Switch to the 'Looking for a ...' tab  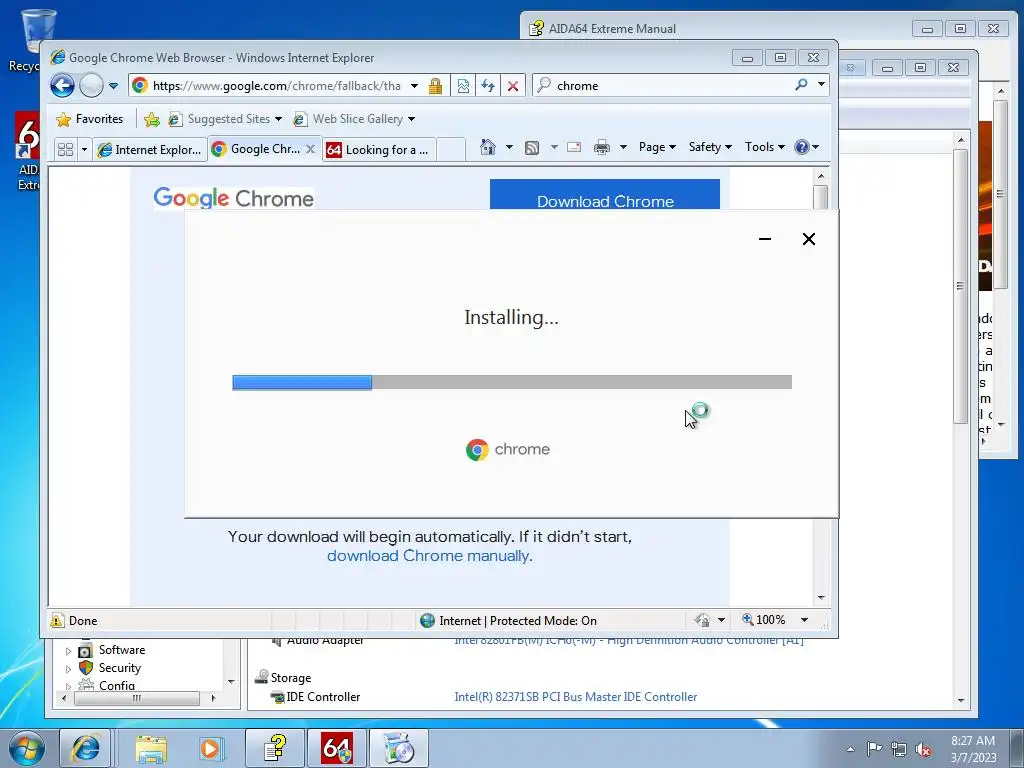379,150
